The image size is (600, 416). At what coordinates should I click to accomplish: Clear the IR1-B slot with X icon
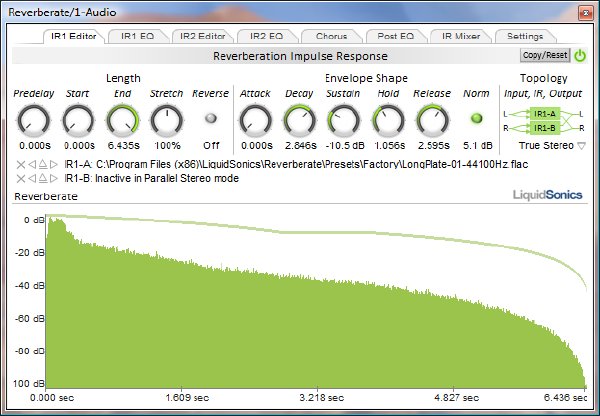click(21, 178)
